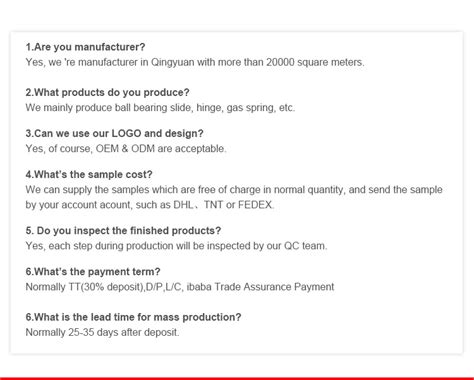474x380 pixels.
Task: Click heading "4.What's the sample cost?"
Action: (89, 174)
